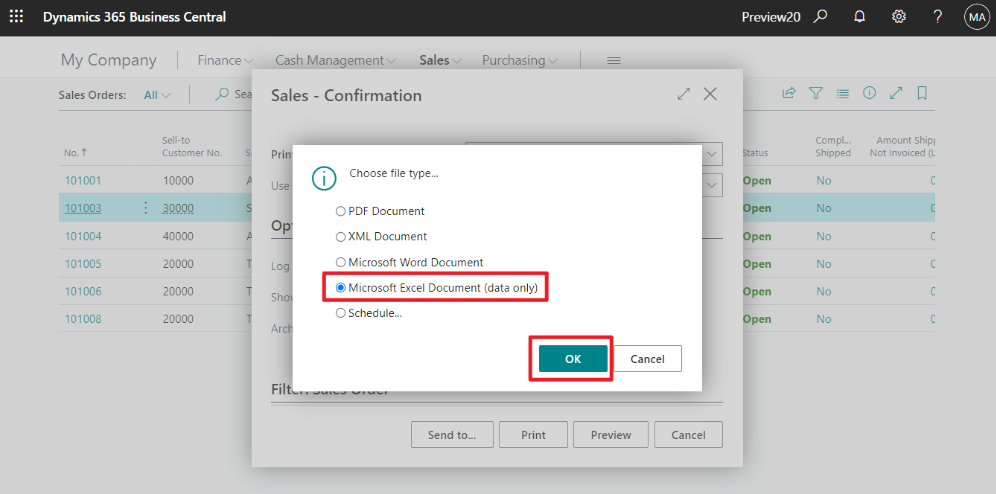Click the Status column header
The width and height of the screenshot is (996, 494).
pyautogui.click(x=755, y=152)
